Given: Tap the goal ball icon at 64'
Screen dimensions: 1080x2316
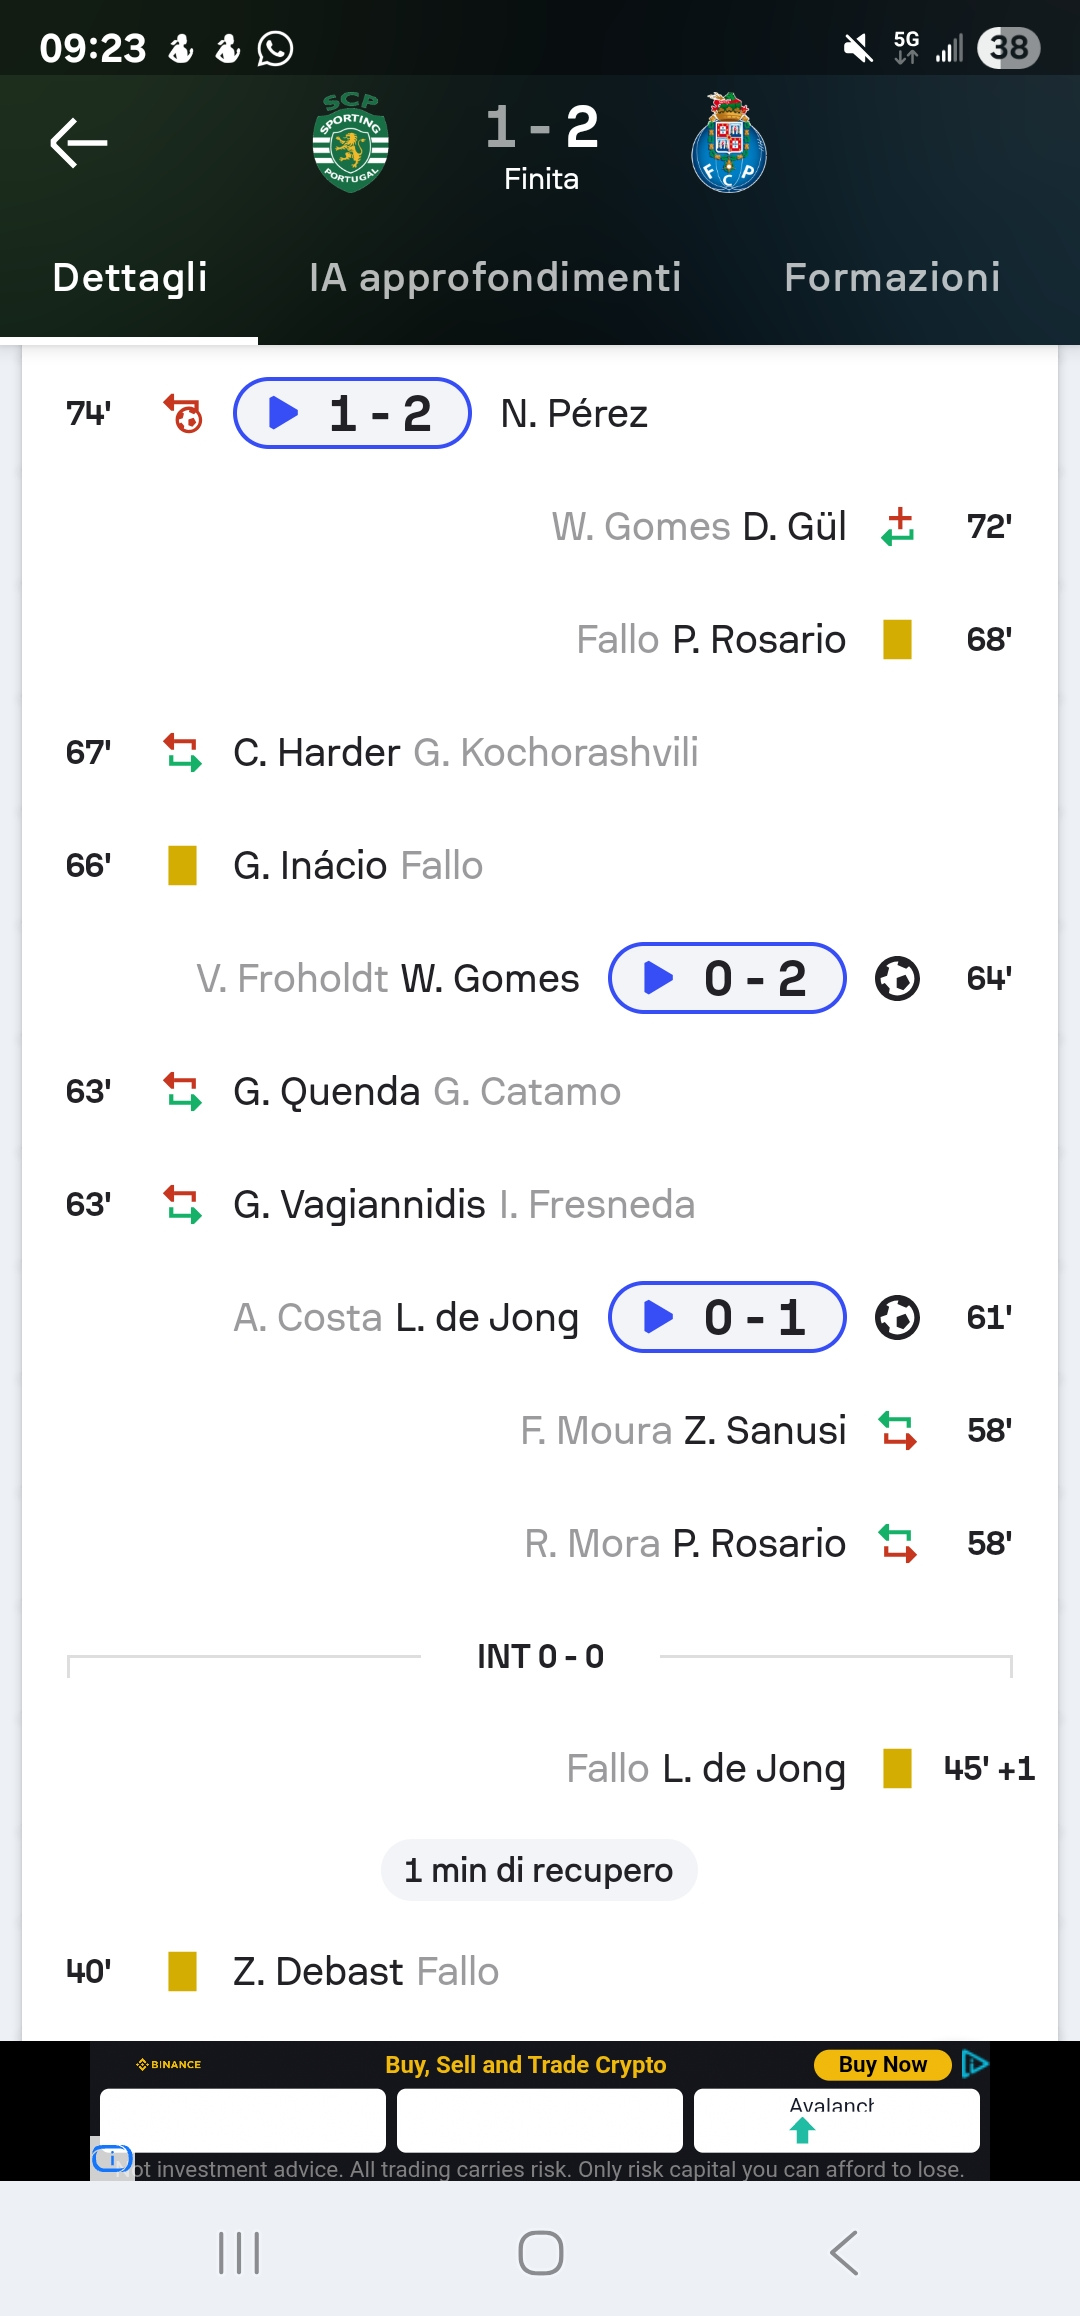Looking at the screenshot, I should point(898,978).
